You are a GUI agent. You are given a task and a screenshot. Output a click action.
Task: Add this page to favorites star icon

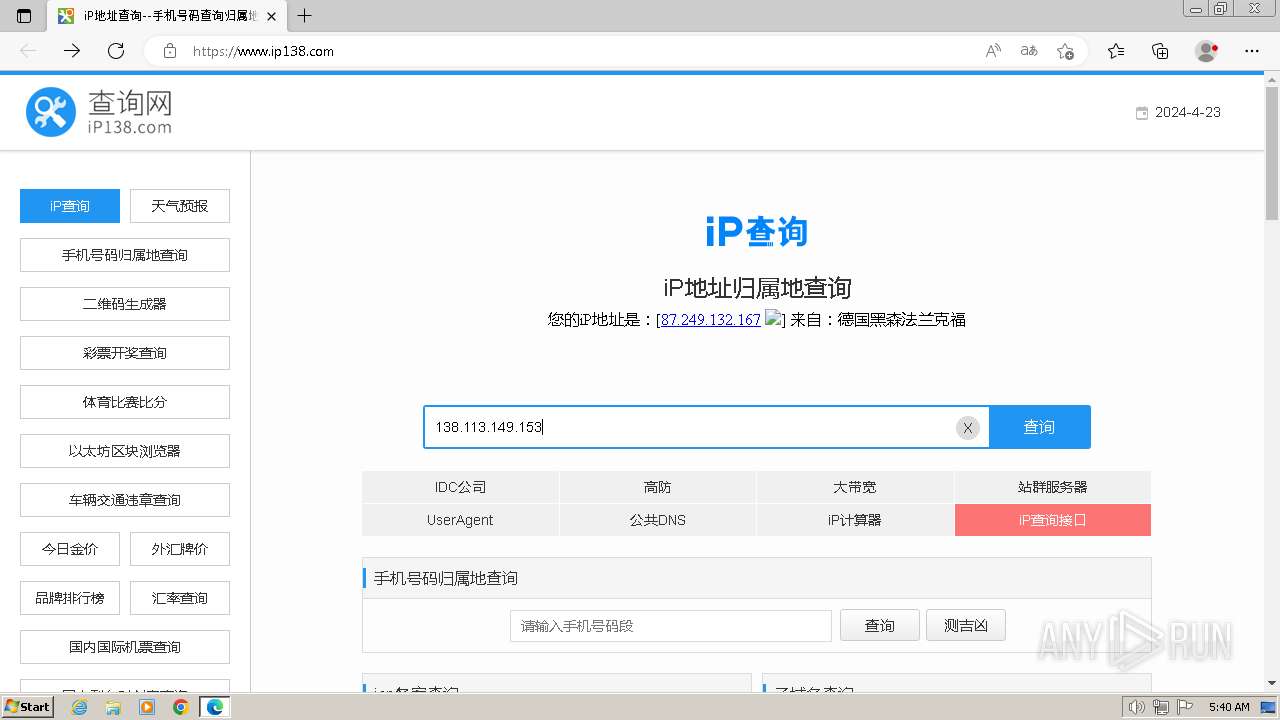coord(1065,51)
